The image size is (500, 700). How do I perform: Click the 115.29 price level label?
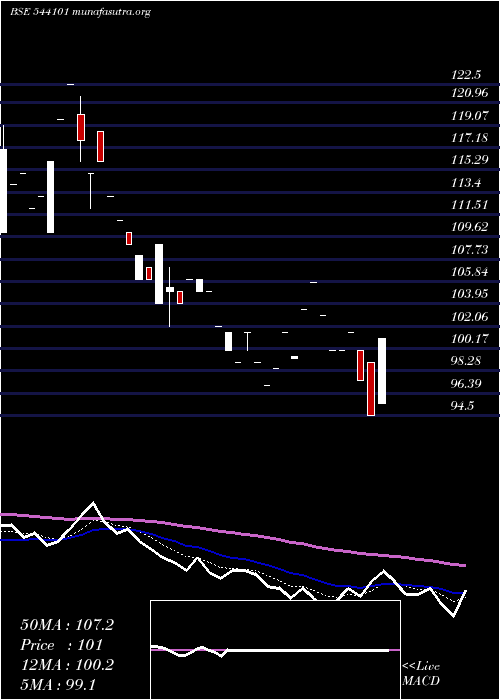point(470,160)
